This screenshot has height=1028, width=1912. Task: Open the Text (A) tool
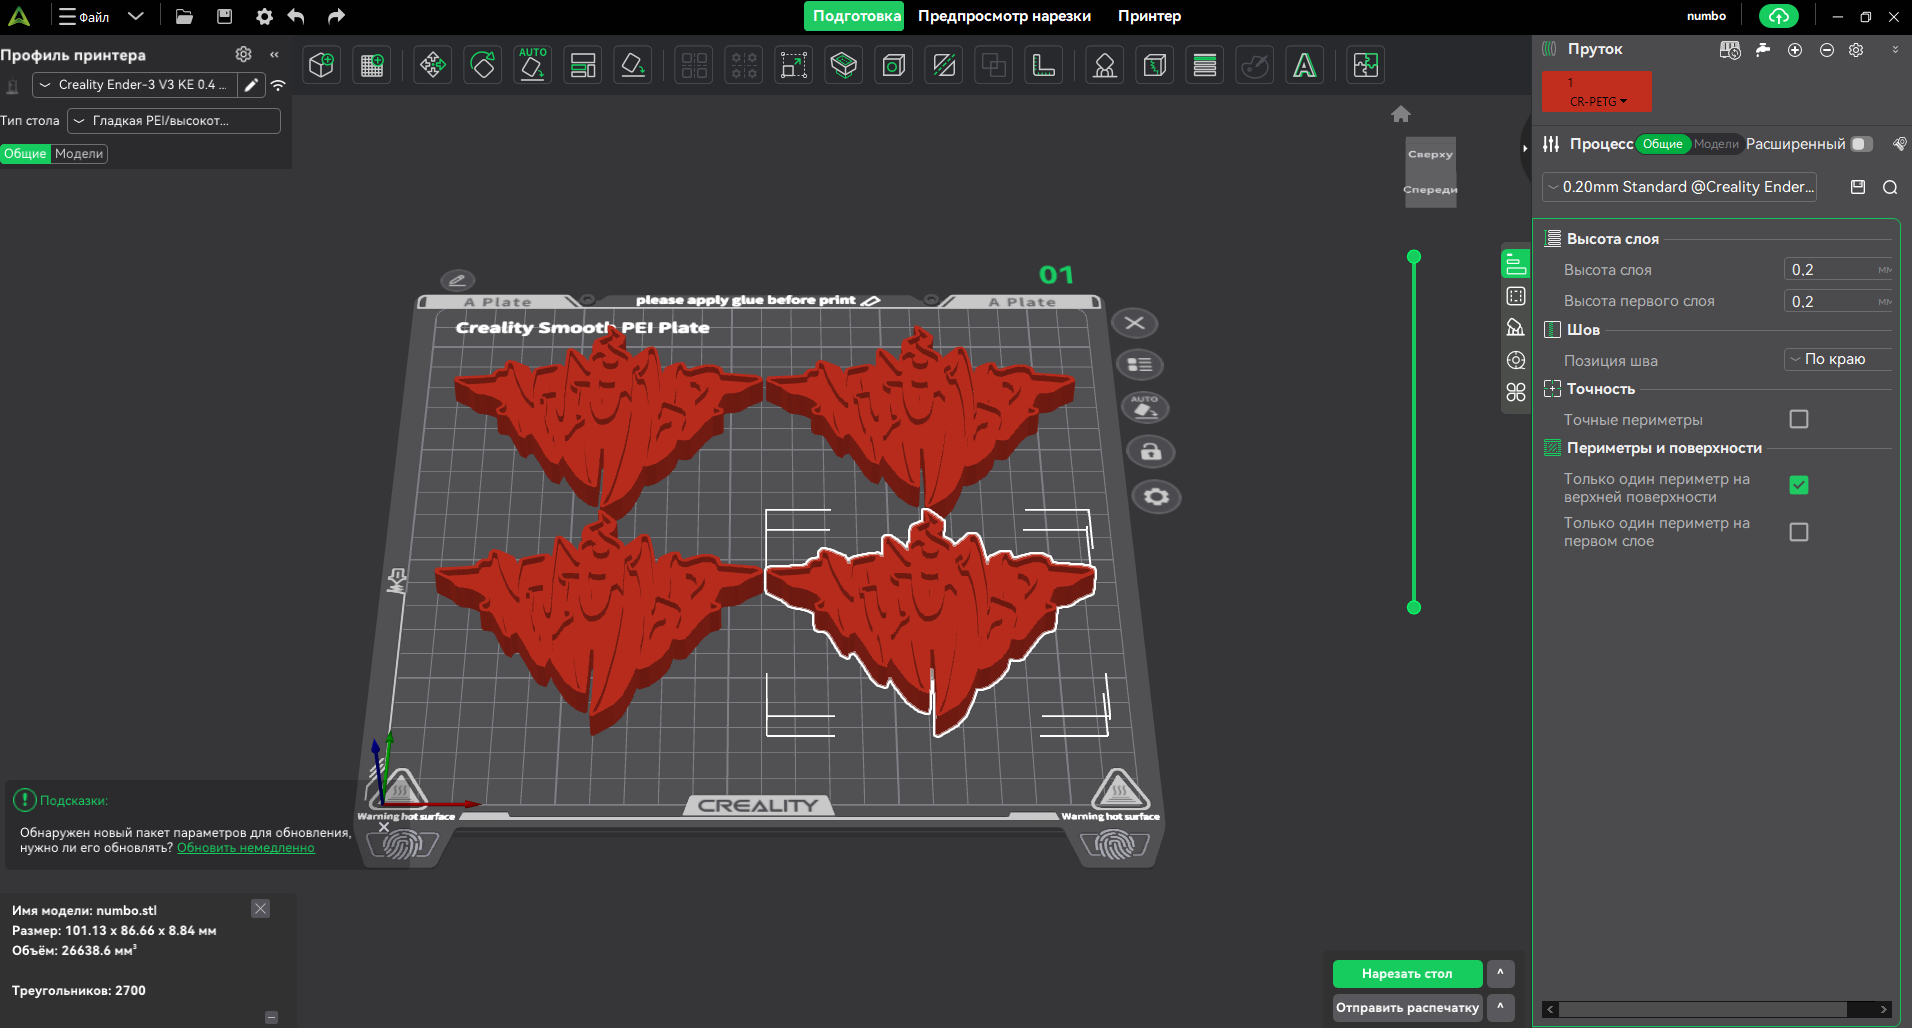tap(1304, 66)
